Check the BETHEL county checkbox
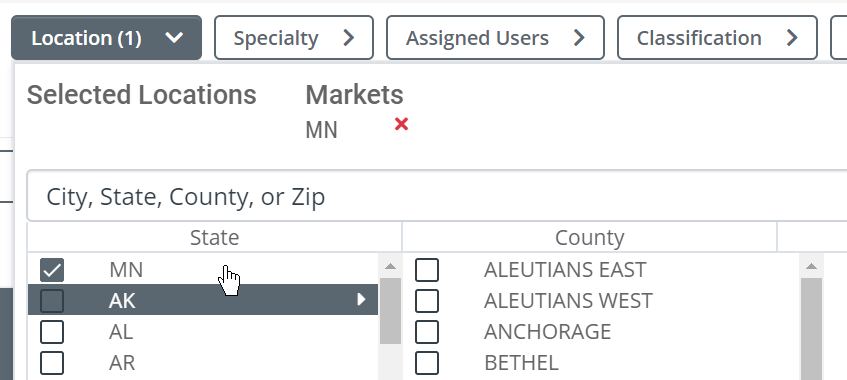The image size is (847, 380). (427, 363)
